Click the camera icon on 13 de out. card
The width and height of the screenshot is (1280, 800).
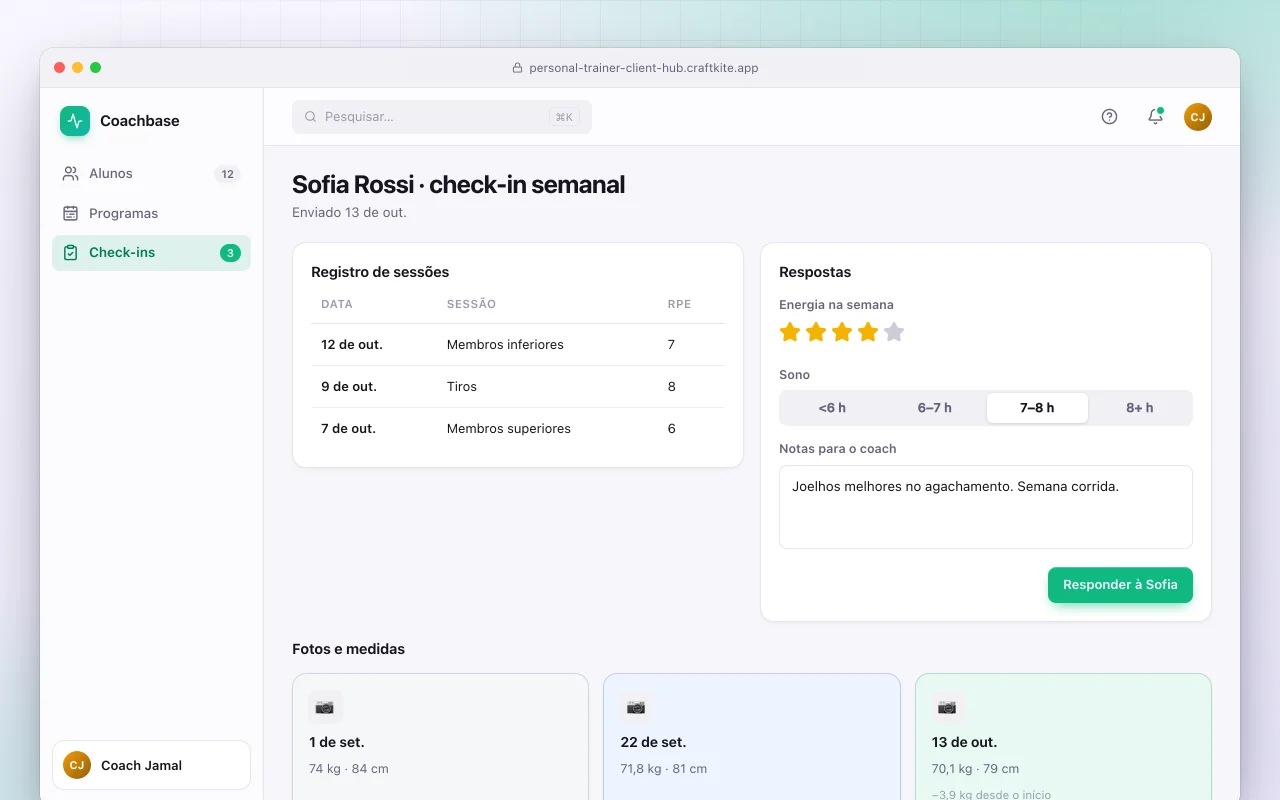pyautogui.click(x=947, y=707)
